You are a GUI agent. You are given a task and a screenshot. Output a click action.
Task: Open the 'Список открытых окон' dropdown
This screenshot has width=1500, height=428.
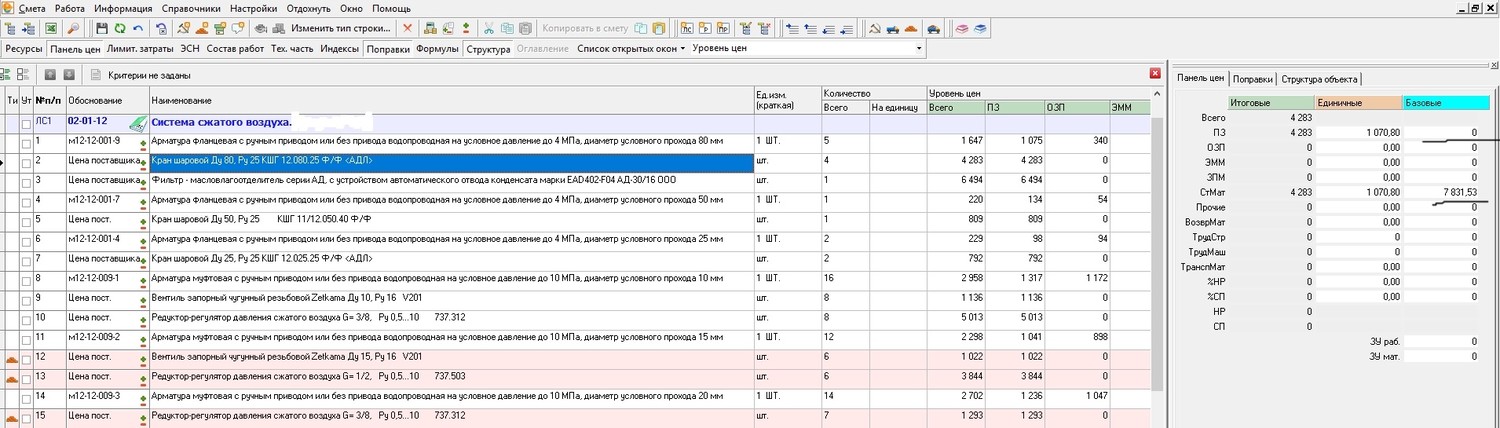point(630,48)
